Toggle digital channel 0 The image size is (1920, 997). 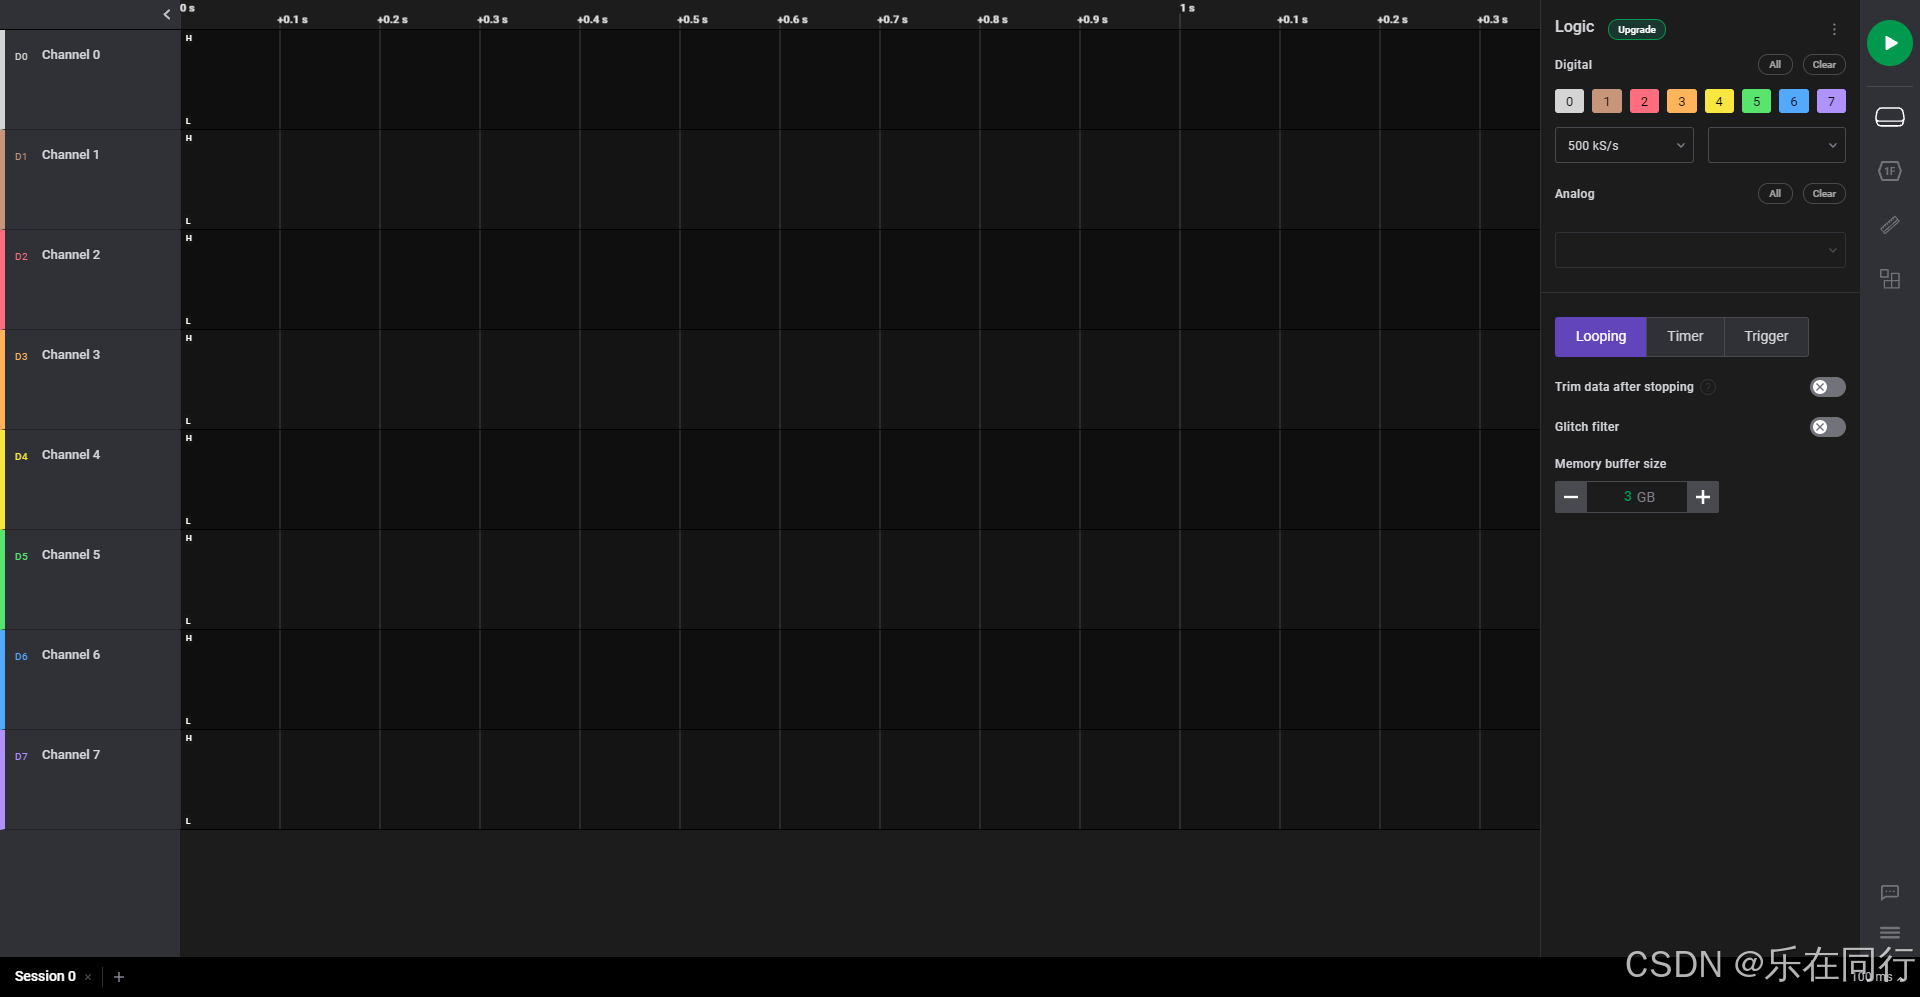click(x=1569, y=101)
